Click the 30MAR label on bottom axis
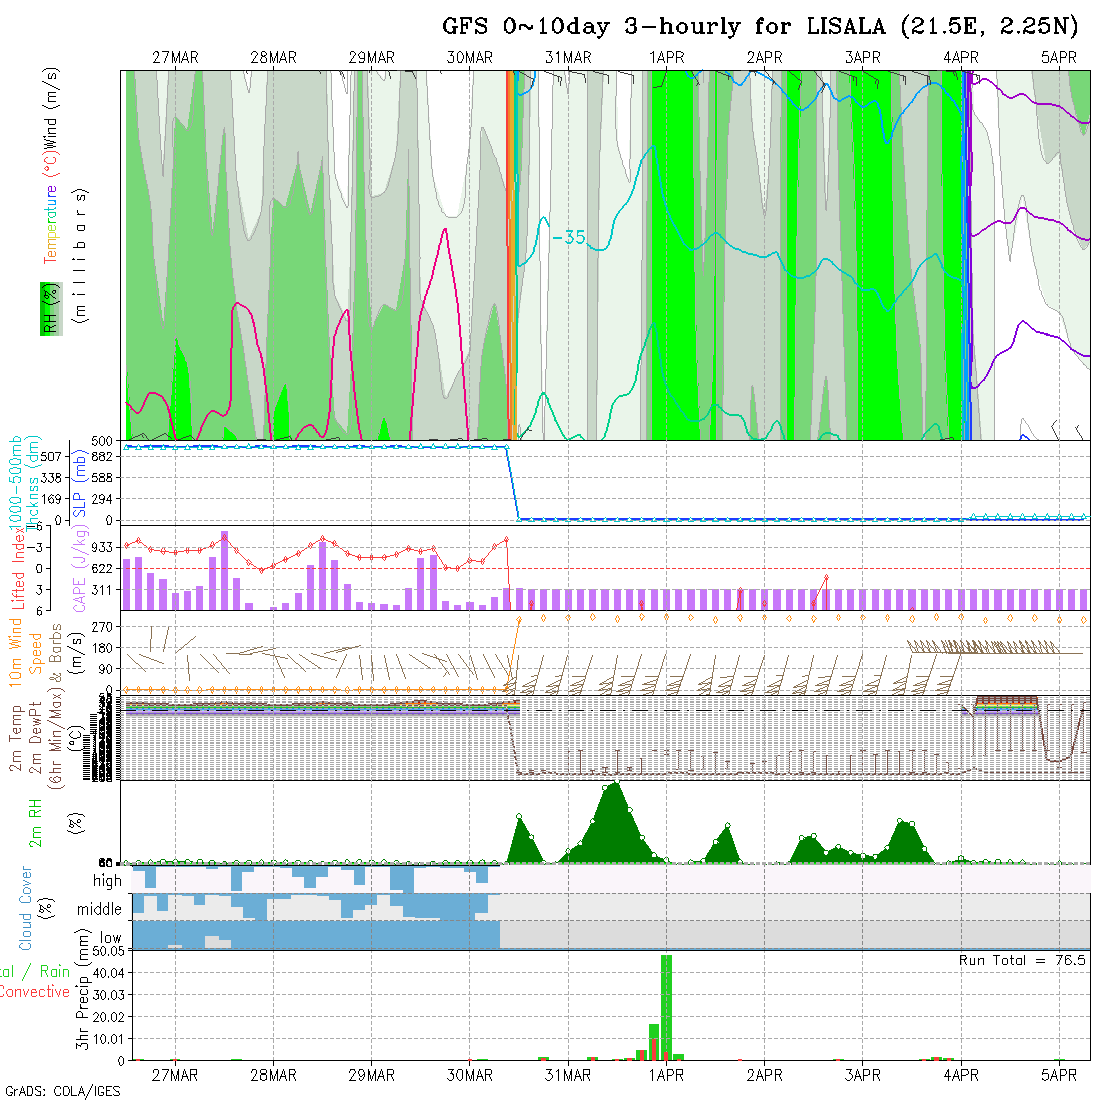Image resolution: width=1100 pixels, height=1100 pixels. tap(470, 1075)
